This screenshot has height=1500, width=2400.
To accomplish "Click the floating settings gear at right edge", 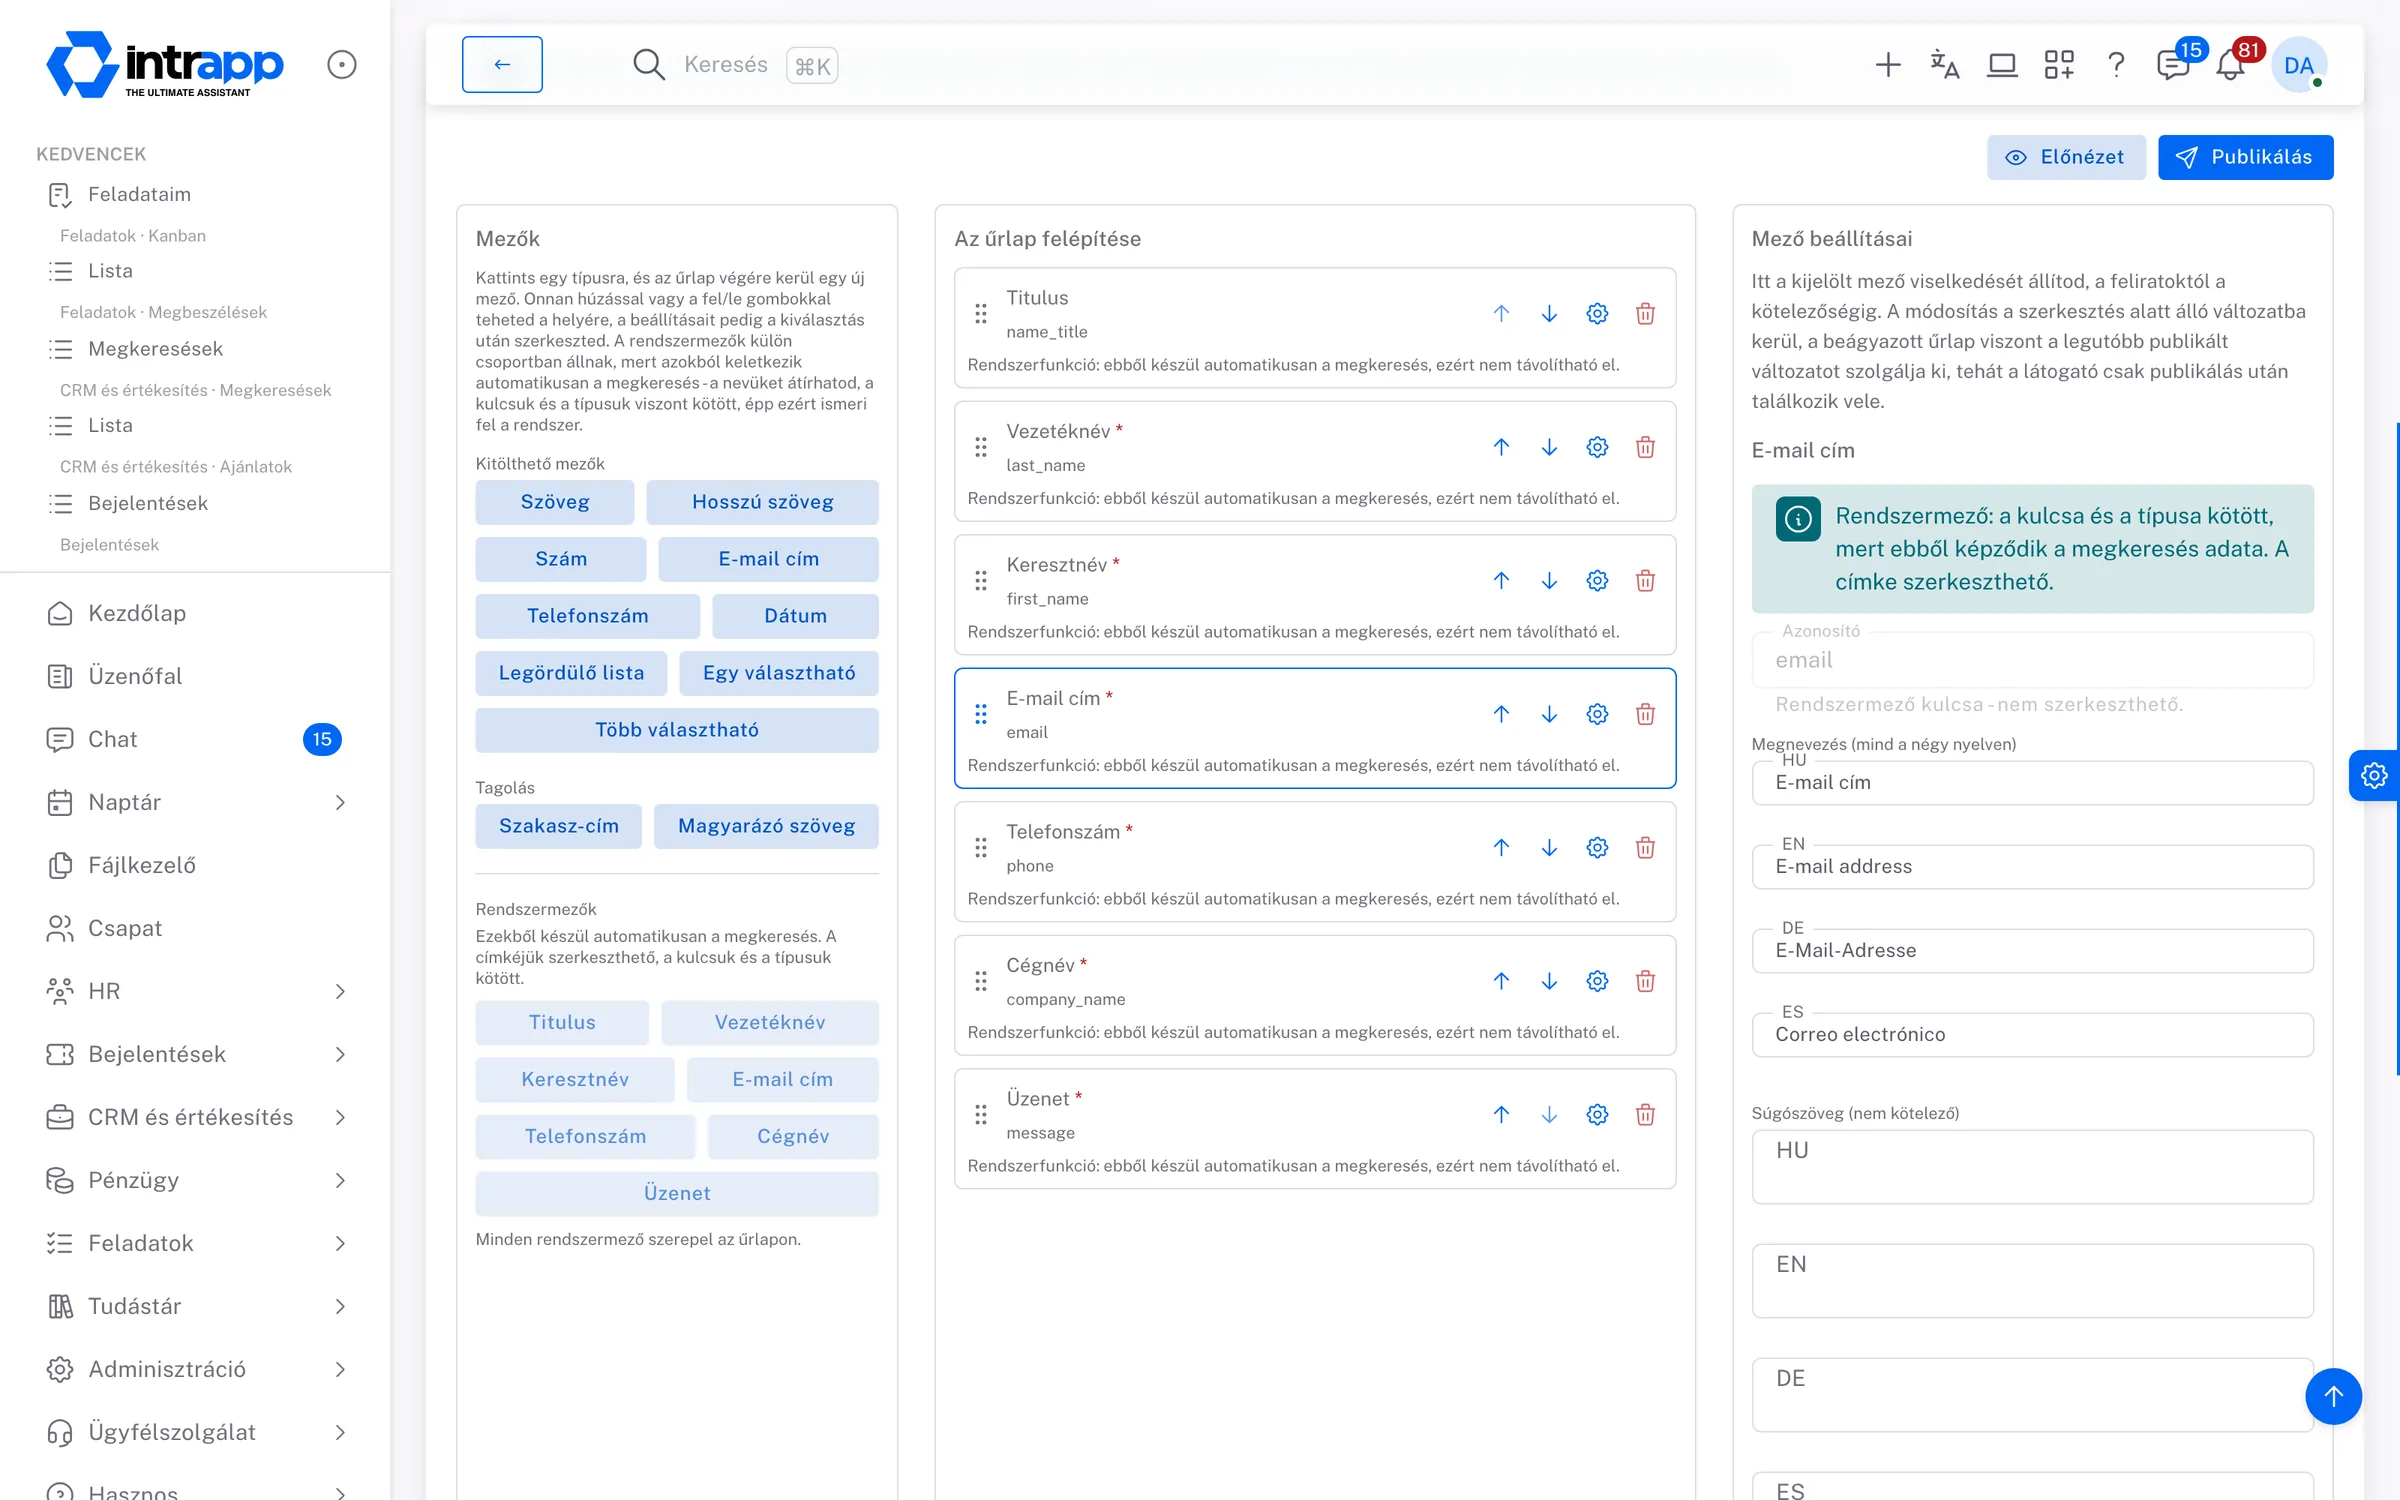I will click(2374, 775).
